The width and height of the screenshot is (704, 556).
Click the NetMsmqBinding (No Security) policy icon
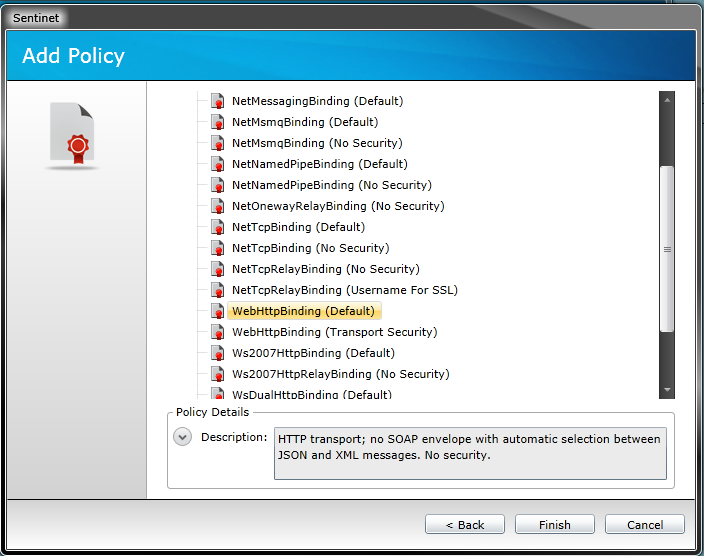click(x=218, y=143)
